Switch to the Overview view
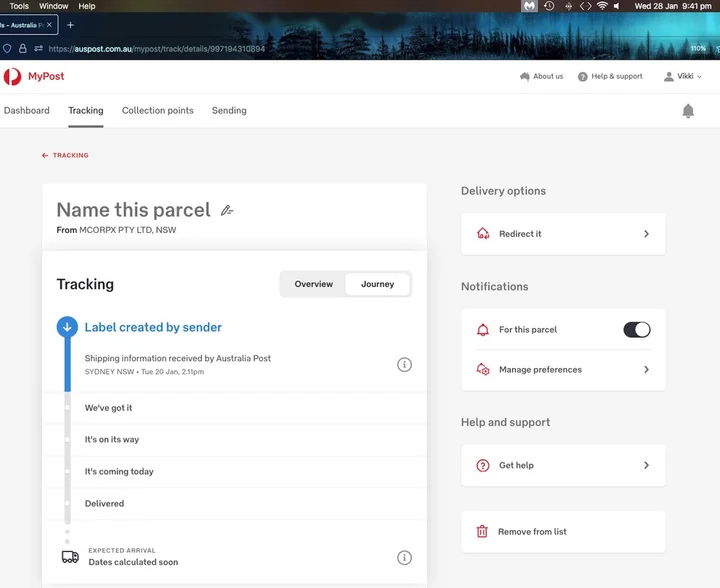 [313, 284]
